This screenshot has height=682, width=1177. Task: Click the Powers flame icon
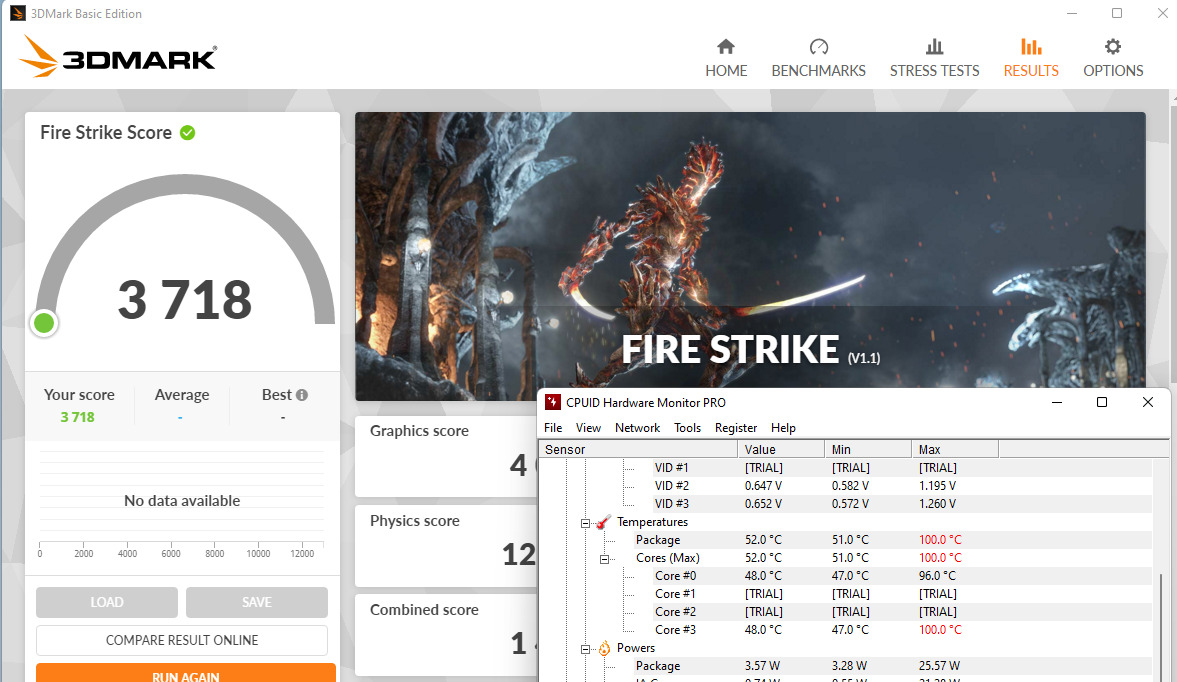click(x=604, y=647)
